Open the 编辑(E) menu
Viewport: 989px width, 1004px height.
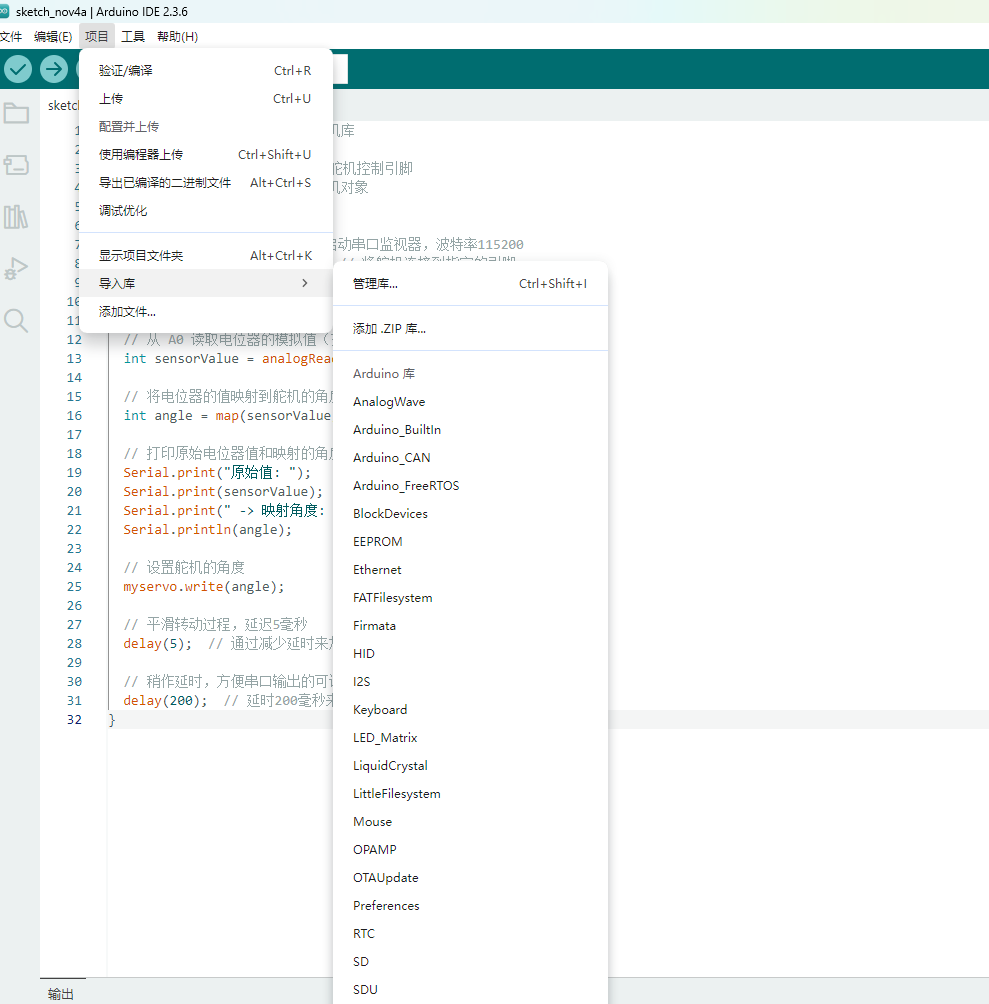click(53, 36)
